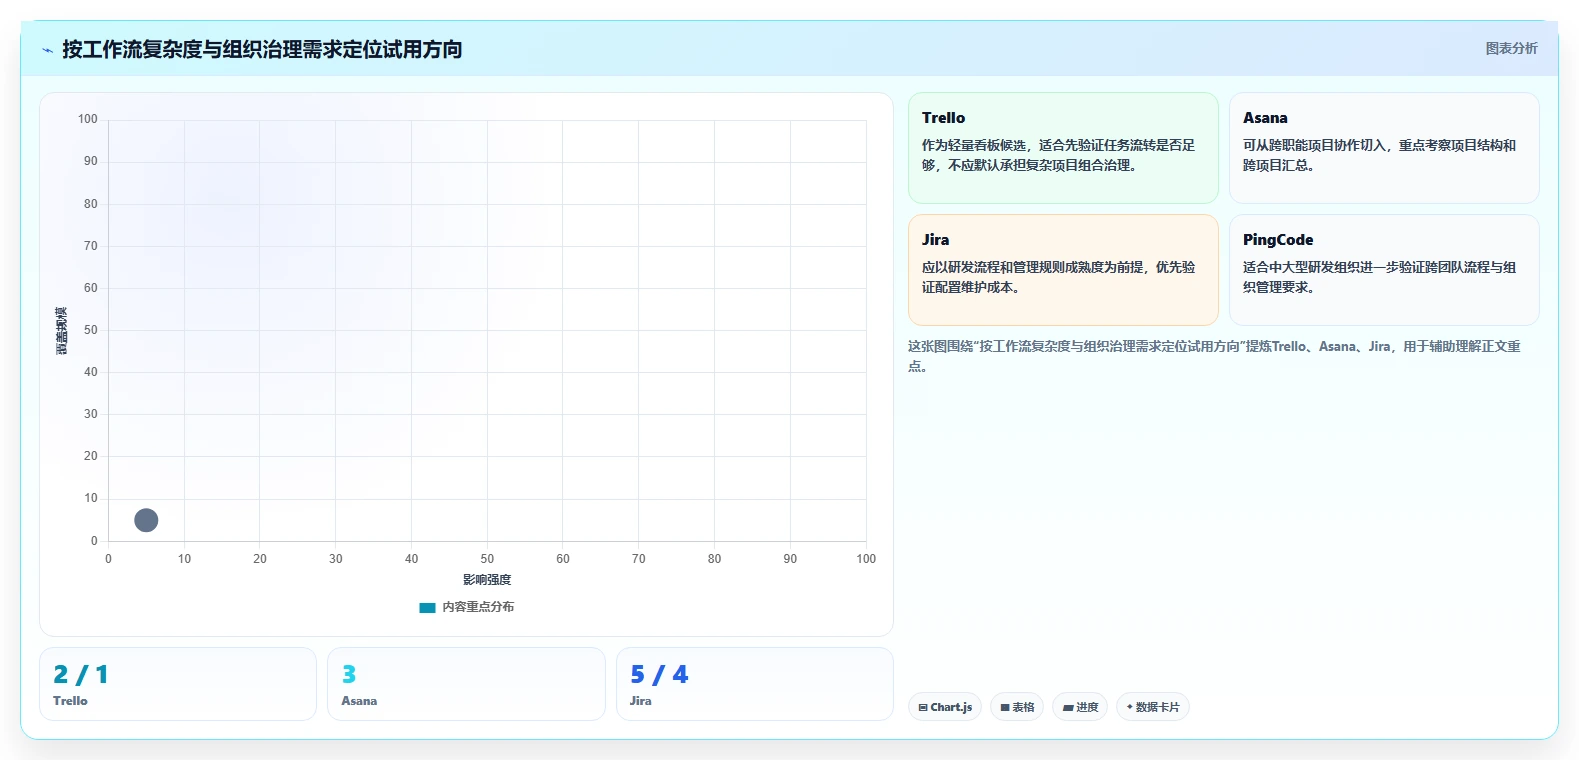Image resolution: width=1579 pixels, height=760 pixels.
Task: Click the 5 / 4 Jira stat card
Action: coord(755,684)
